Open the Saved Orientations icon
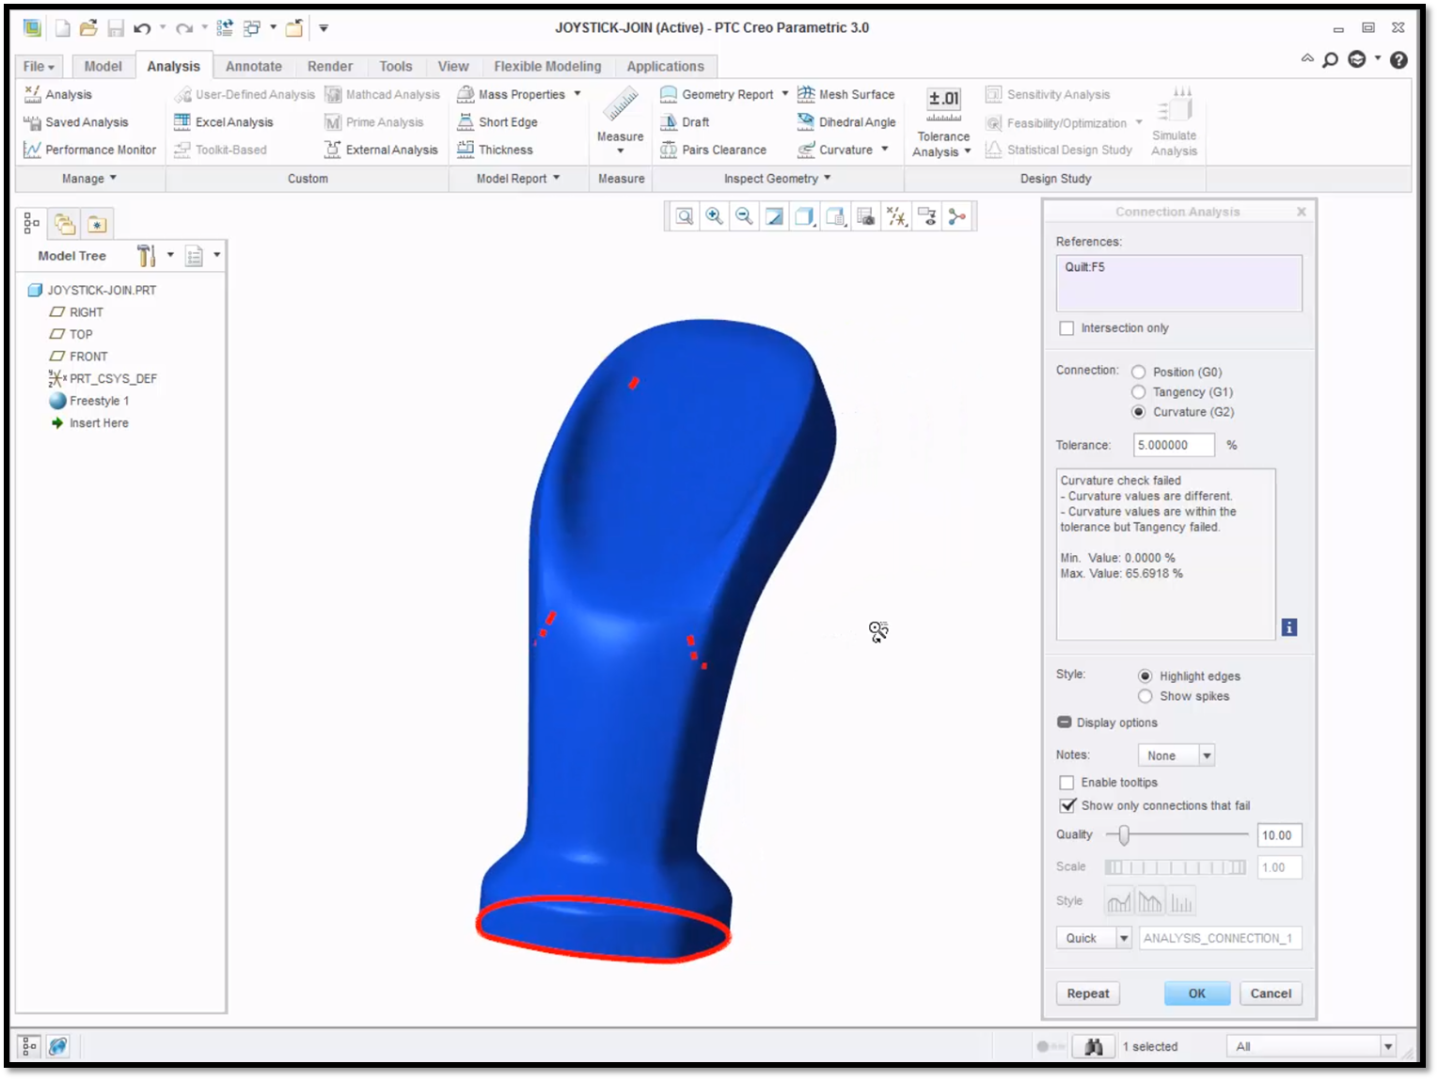This screenshot has height=1080, width=1438. pyautogui.click(x=835, y=216)
